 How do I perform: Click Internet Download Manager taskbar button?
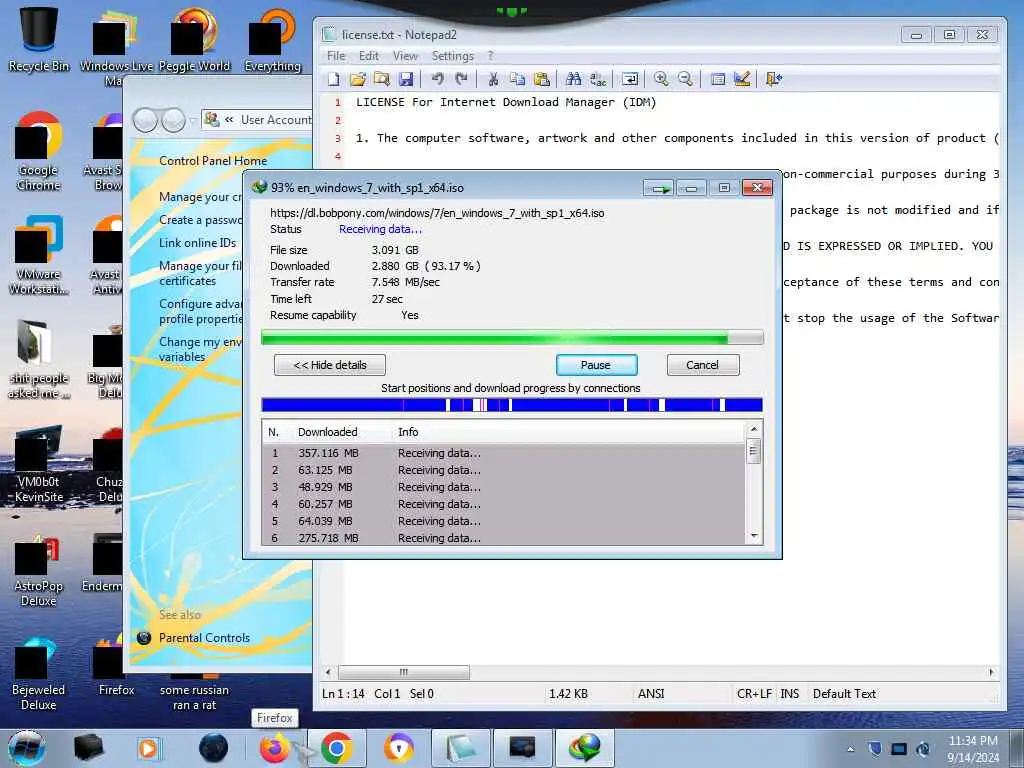pyautogui.click(x=584, y=748)
